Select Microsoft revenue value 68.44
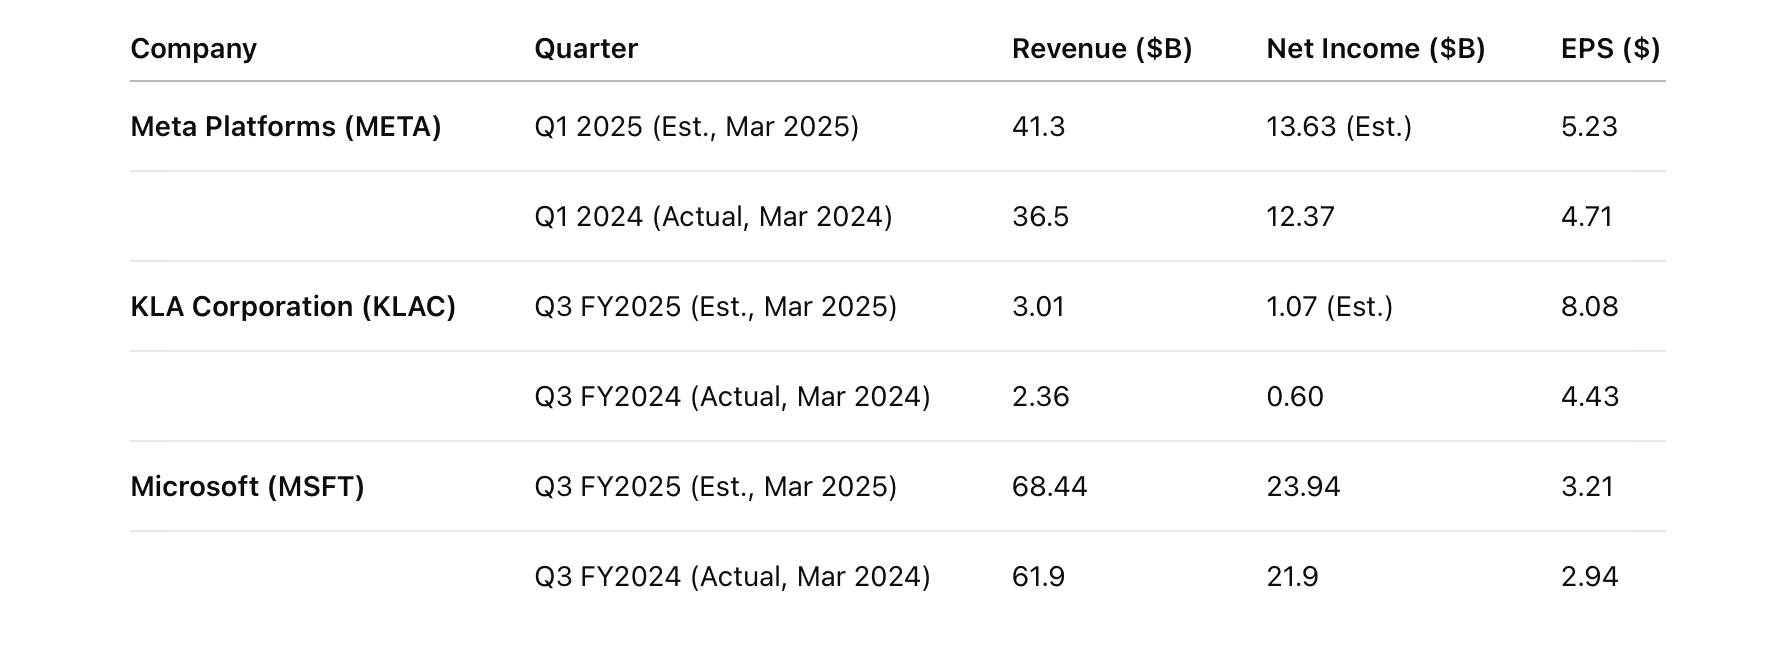The height and width of the screenshot is (660, 1772). click(1050, 487)
